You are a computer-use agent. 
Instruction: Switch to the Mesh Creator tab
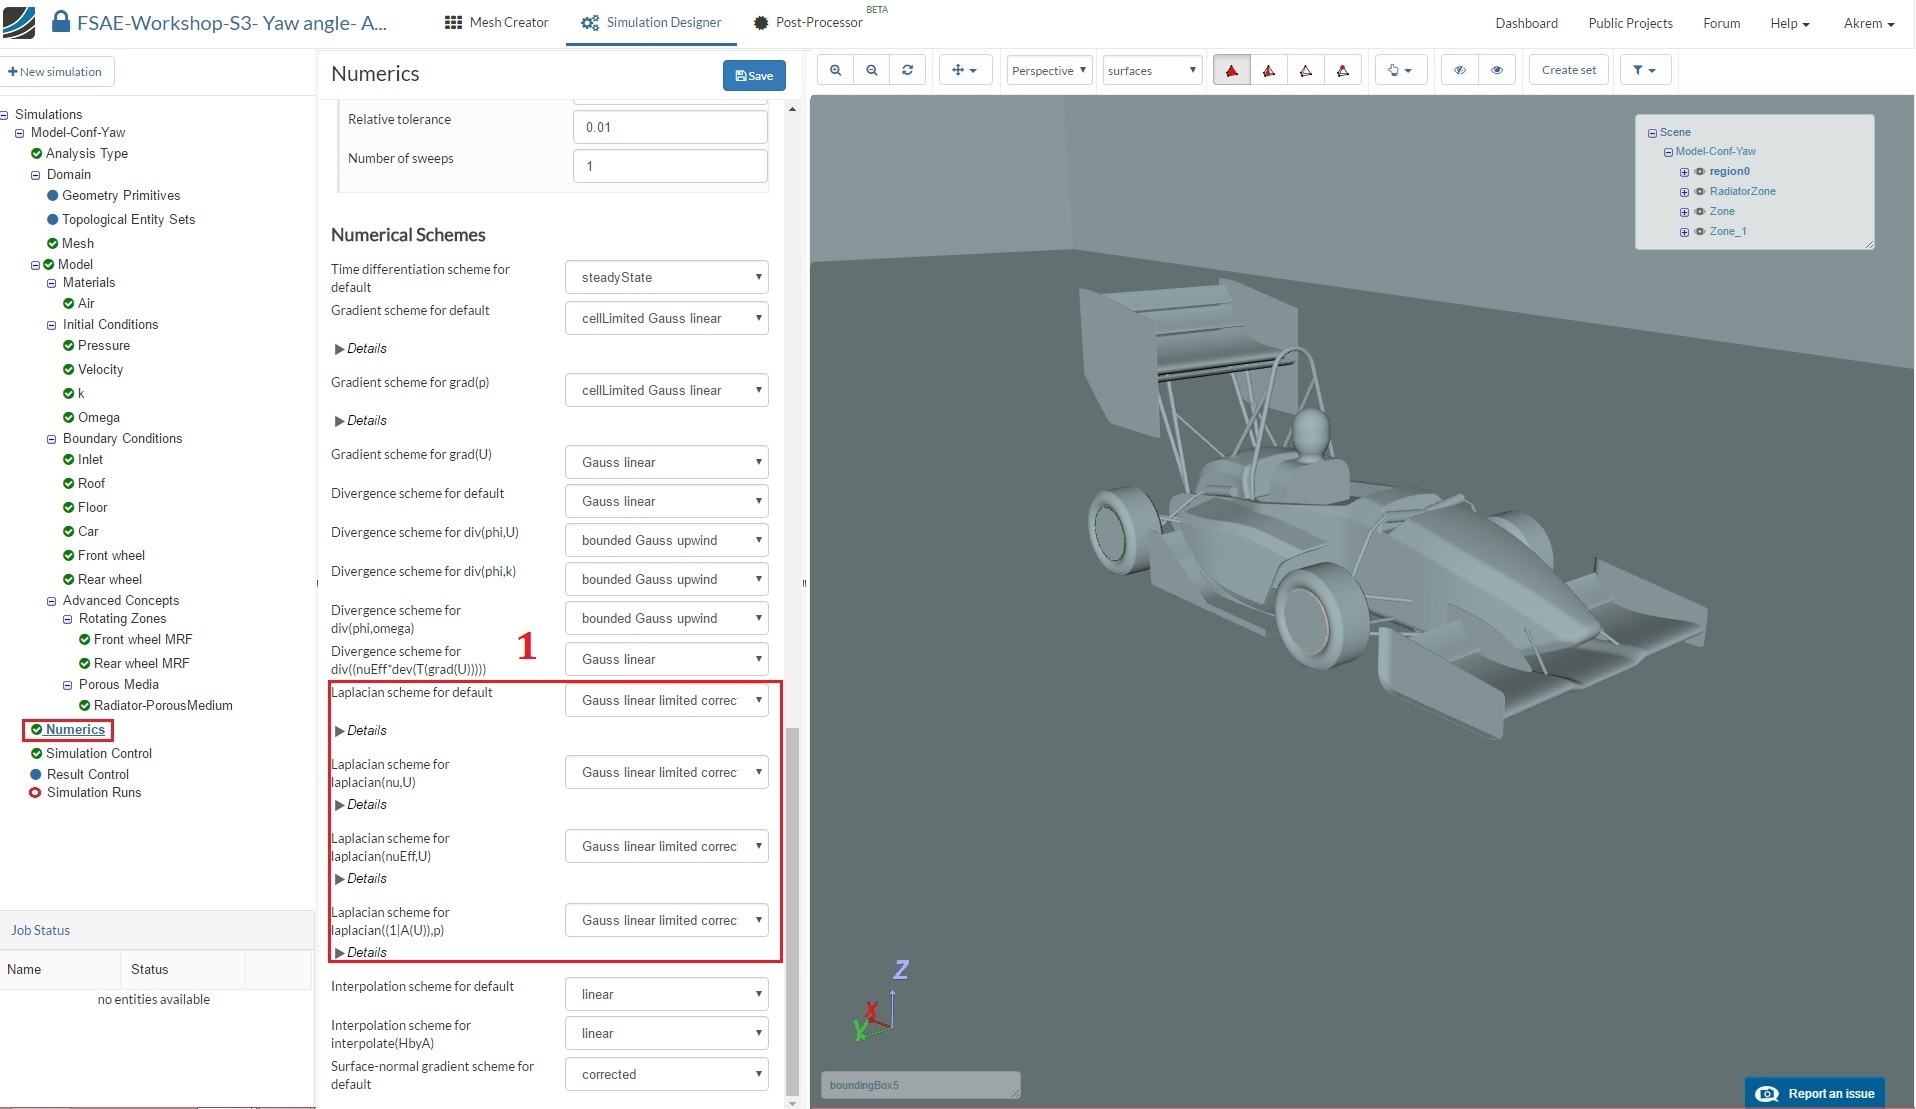[x=497, y=22]
